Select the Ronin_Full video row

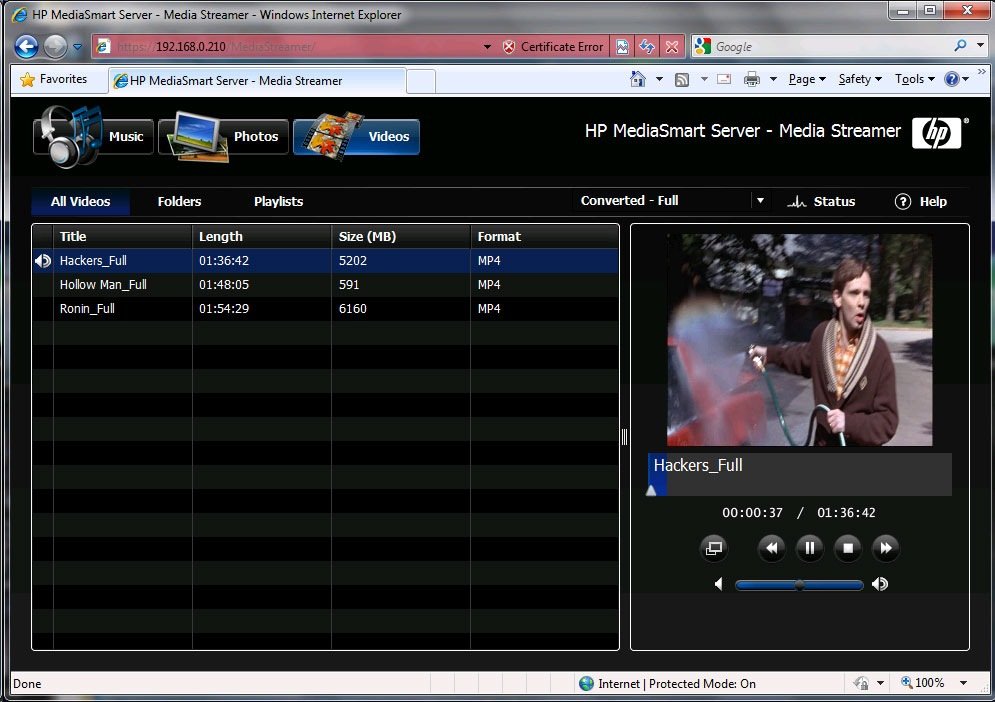[x=326, y=309]
